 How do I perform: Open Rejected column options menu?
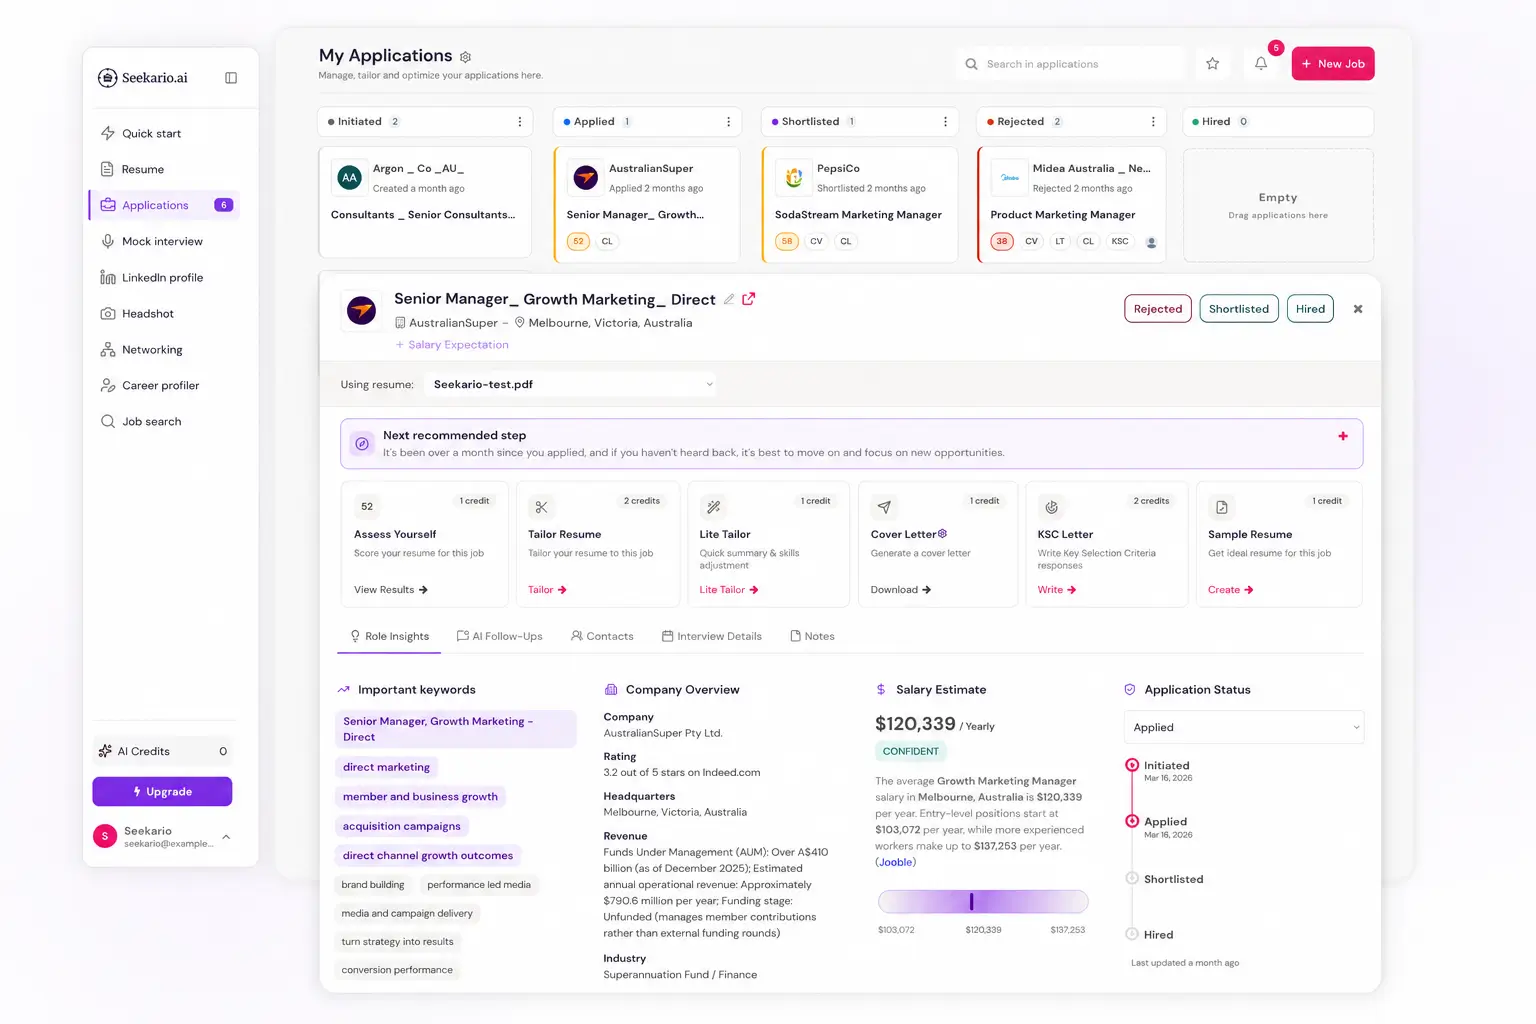click(x=1153, y=122)
